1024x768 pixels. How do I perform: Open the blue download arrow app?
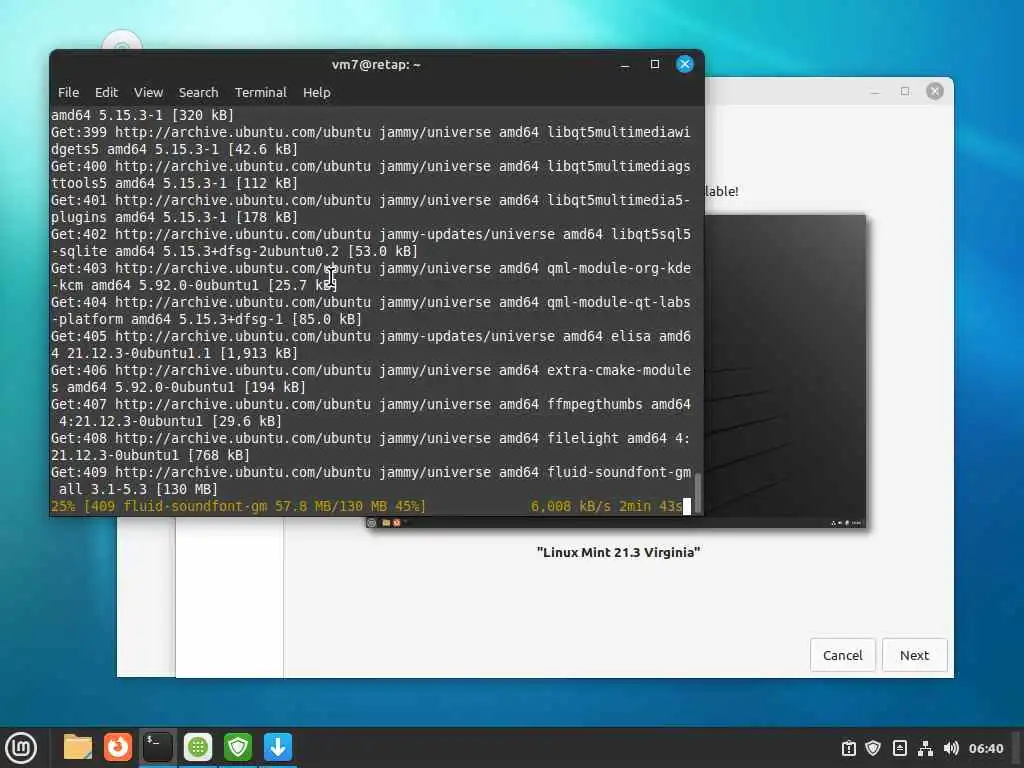(x=278, y=747)
